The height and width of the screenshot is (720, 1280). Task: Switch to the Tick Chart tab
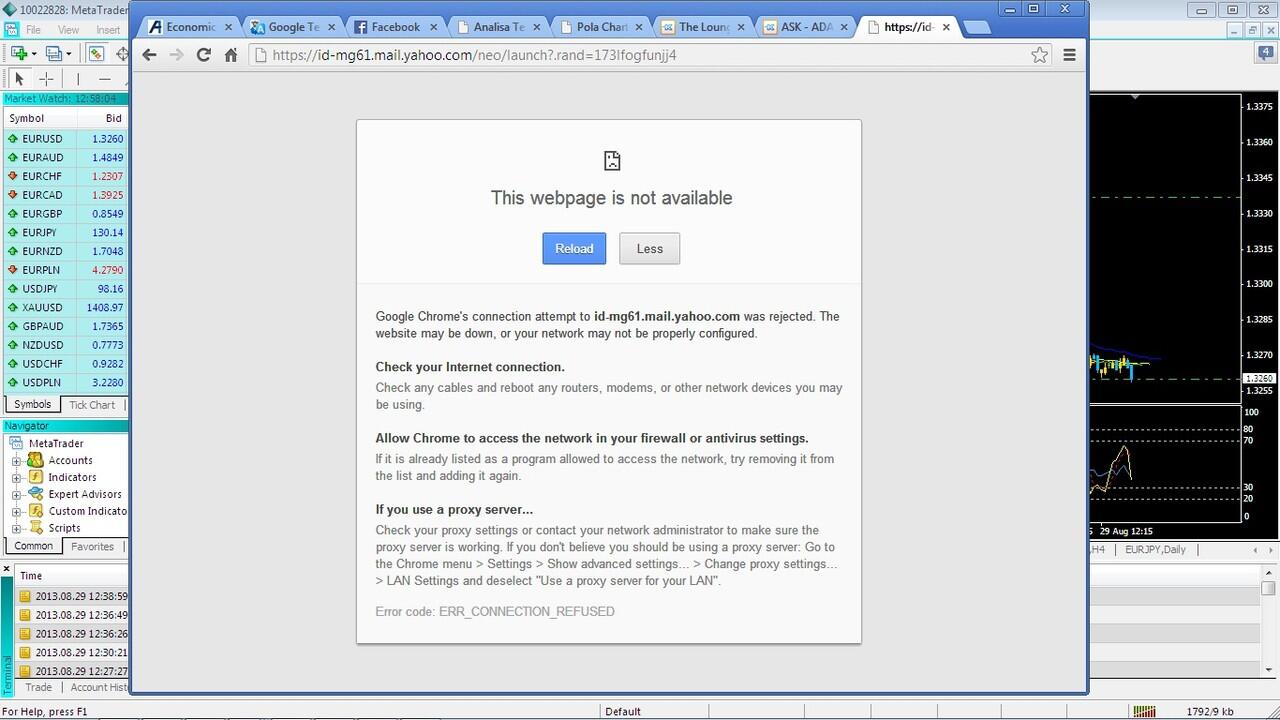pos(92,405)
